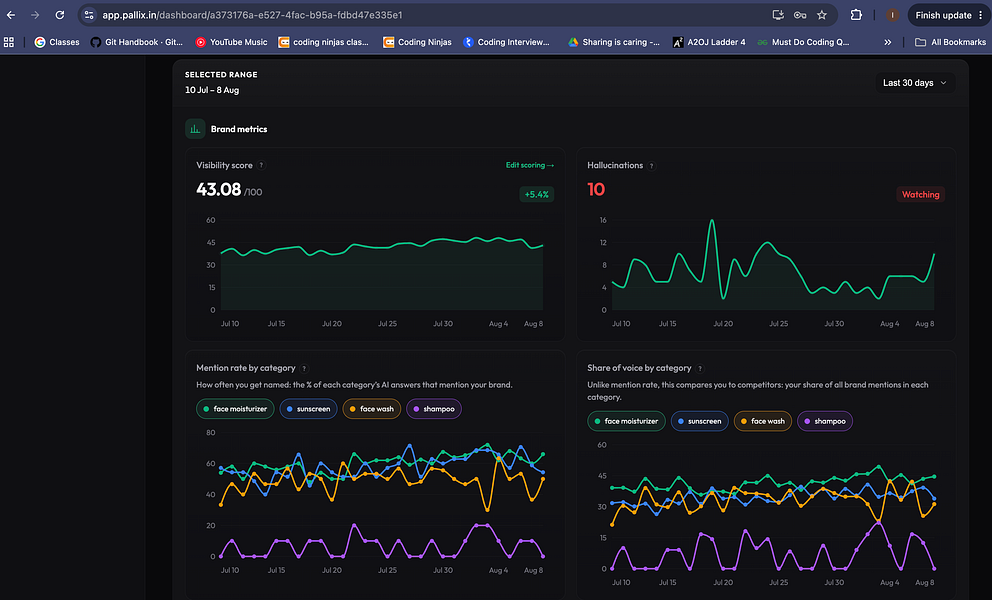992x600 pixels.
Task: Toggle face moisturizer in Share of voice legend
Action: (626, 421)
